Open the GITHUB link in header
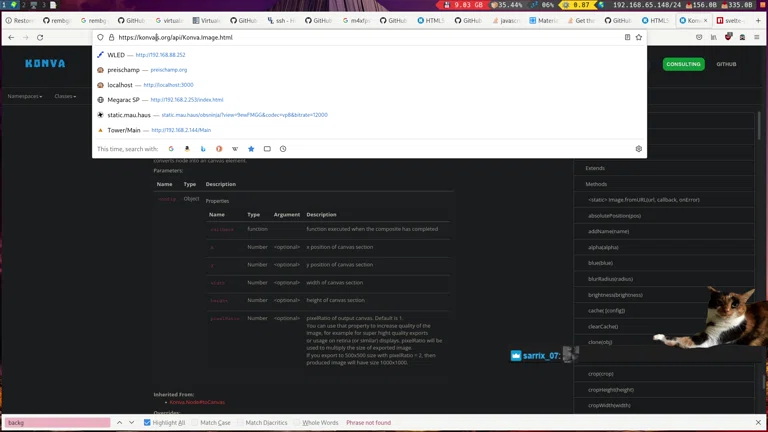Viewport: 768px width, 432px height. (x=726, y=64)
